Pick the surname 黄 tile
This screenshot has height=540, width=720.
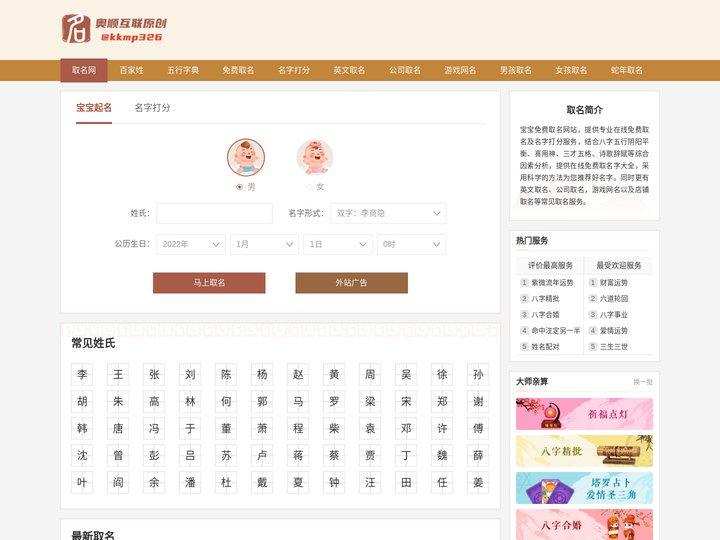point(334,374)
